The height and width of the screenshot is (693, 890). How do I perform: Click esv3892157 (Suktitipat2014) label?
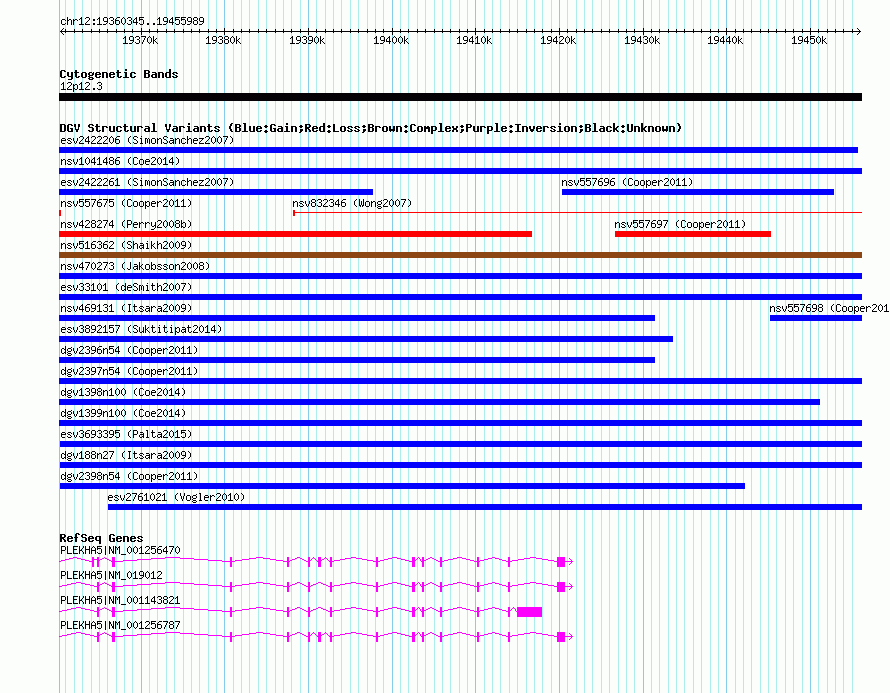141,329
